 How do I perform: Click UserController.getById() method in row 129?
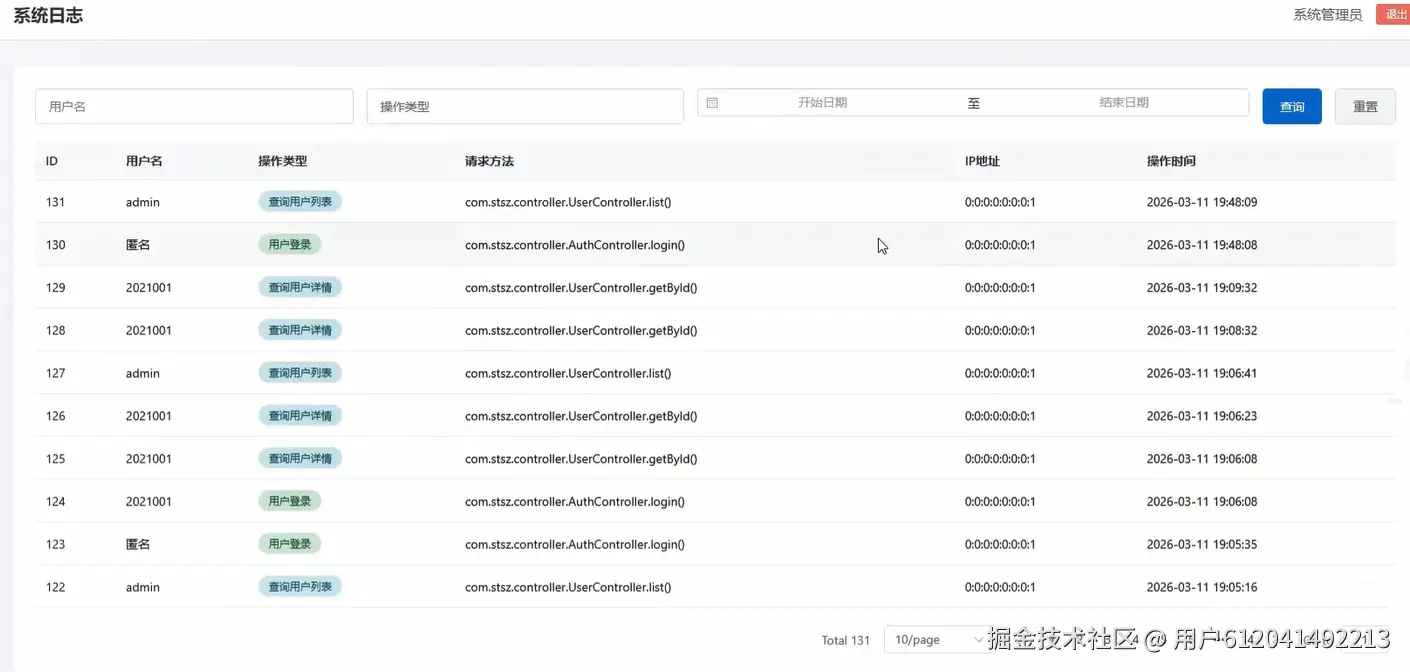pyautogui.click(x=581, y=288)
